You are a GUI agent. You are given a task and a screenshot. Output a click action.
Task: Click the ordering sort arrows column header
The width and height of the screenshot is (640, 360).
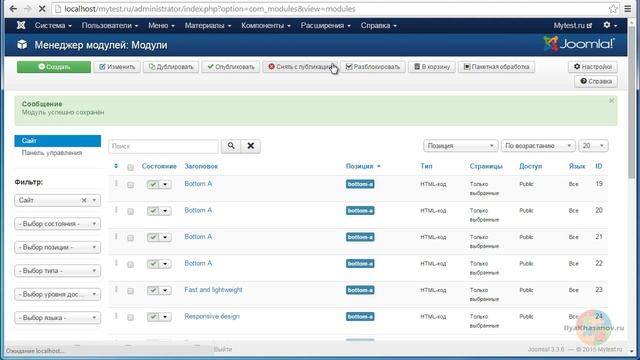116,166
